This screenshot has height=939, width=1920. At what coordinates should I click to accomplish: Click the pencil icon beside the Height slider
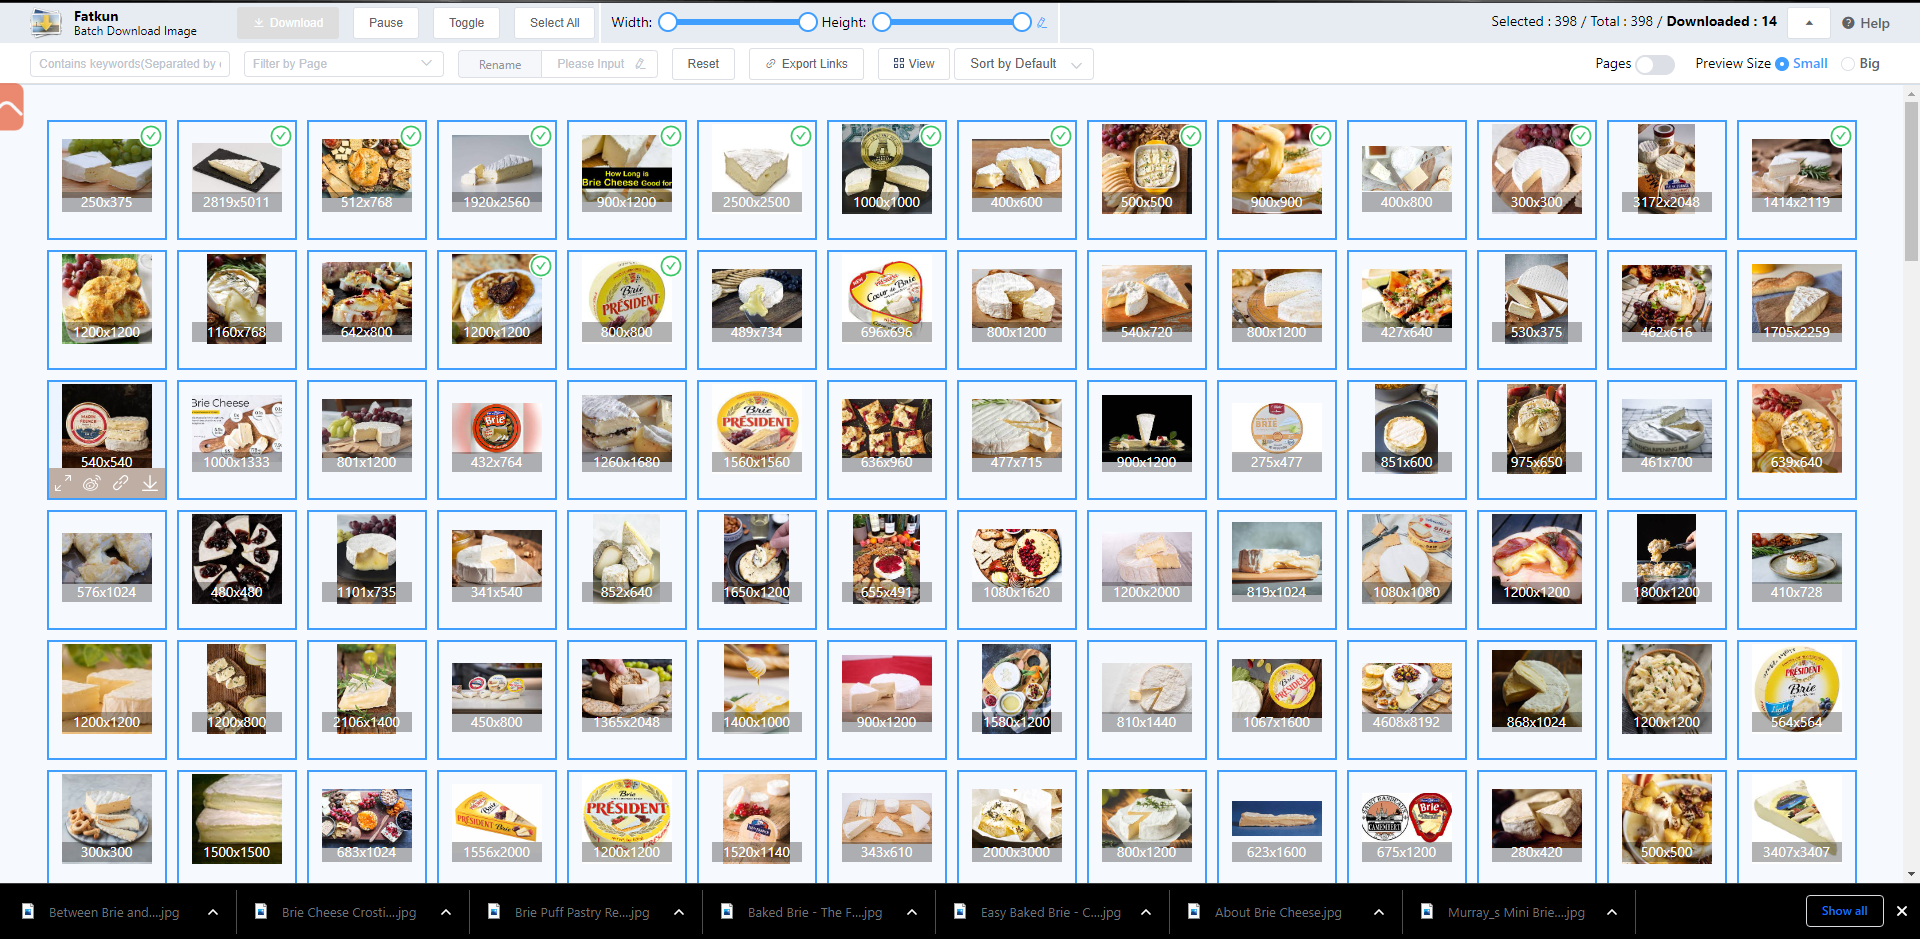(1042, 22)
